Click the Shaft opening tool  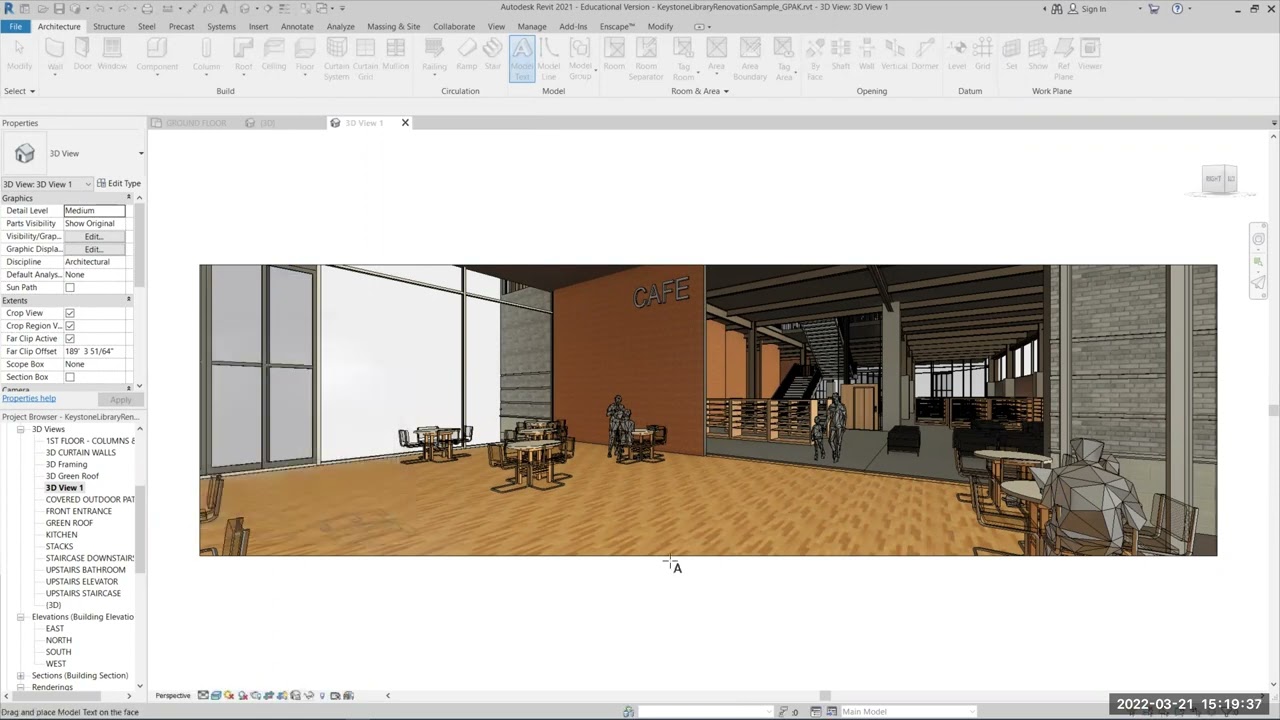[x=841, y=54]
